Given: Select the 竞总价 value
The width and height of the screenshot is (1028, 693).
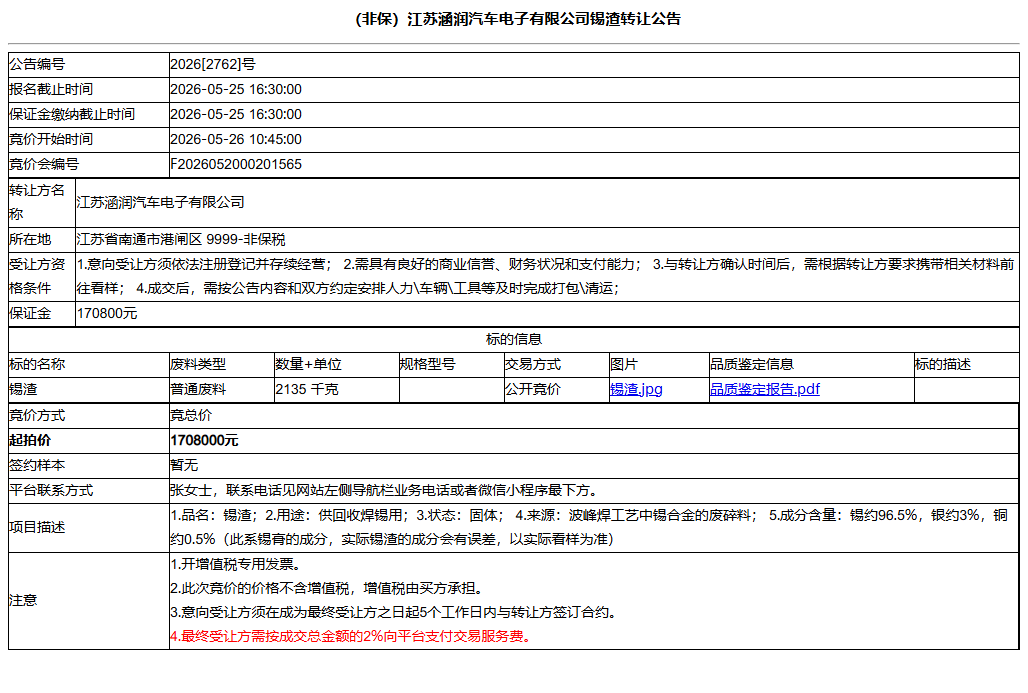Looking at the screenshot, I should [191, 416].
